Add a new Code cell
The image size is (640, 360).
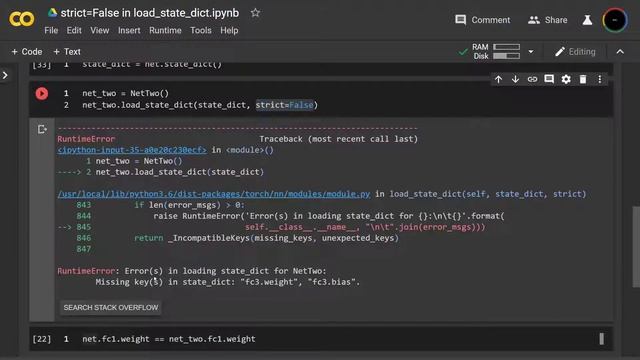(x=27, y=52)
